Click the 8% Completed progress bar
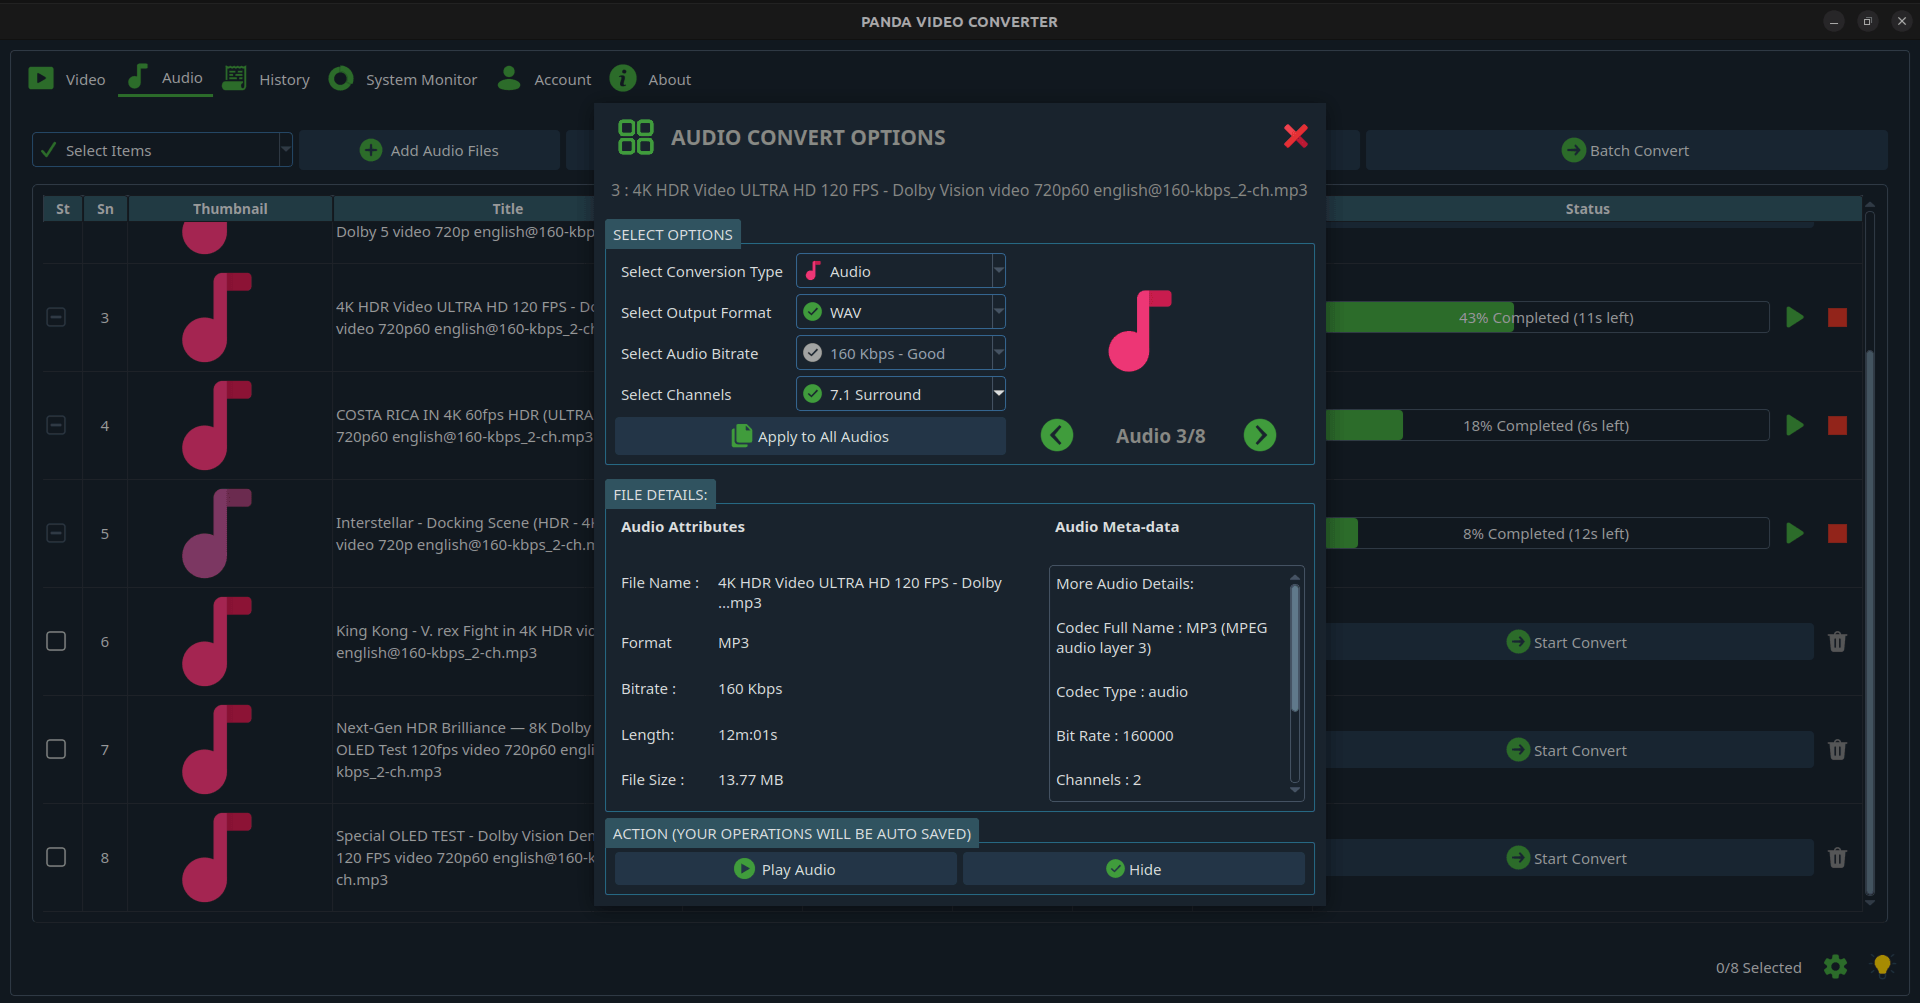This screenshot has height=1003, width=1920. pyautogui.click(x=1547, y=533)
